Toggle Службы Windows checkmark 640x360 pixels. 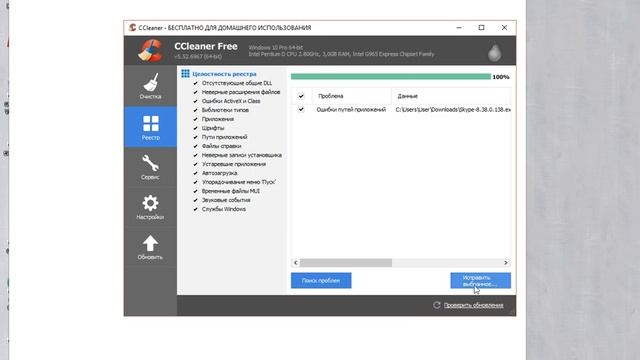(x=196, y=209)
